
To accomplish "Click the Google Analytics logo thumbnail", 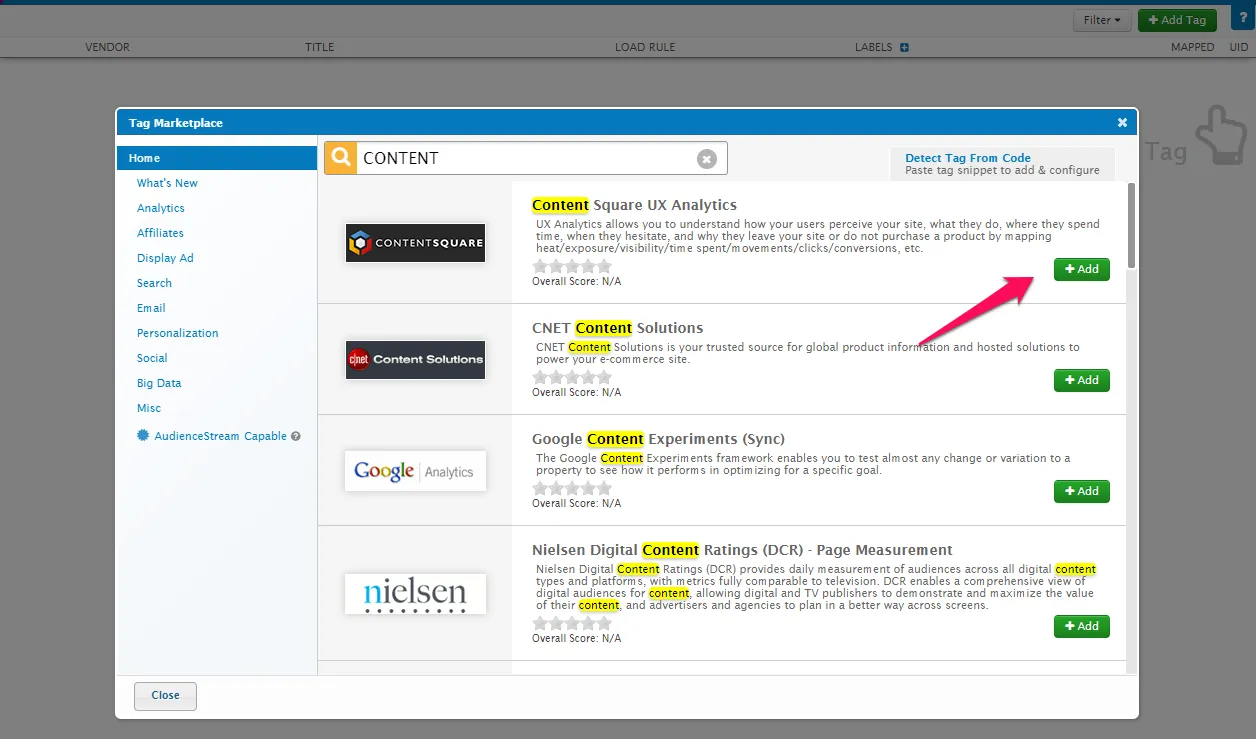I will tap(415, 471).
